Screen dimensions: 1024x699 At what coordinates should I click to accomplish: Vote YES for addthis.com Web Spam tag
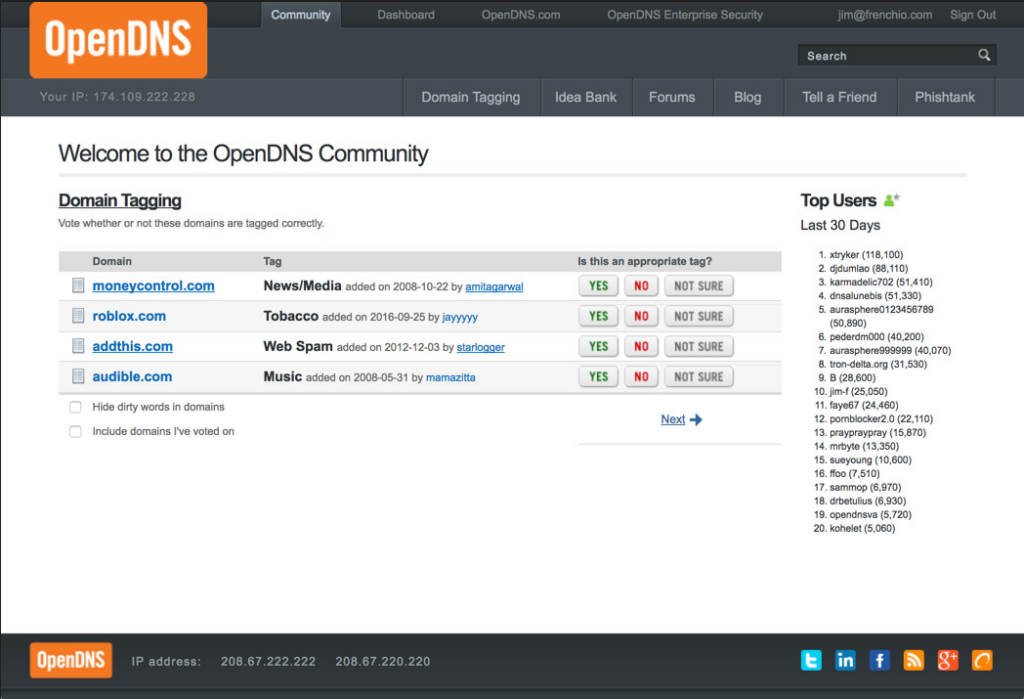click(x=598, y=346)
